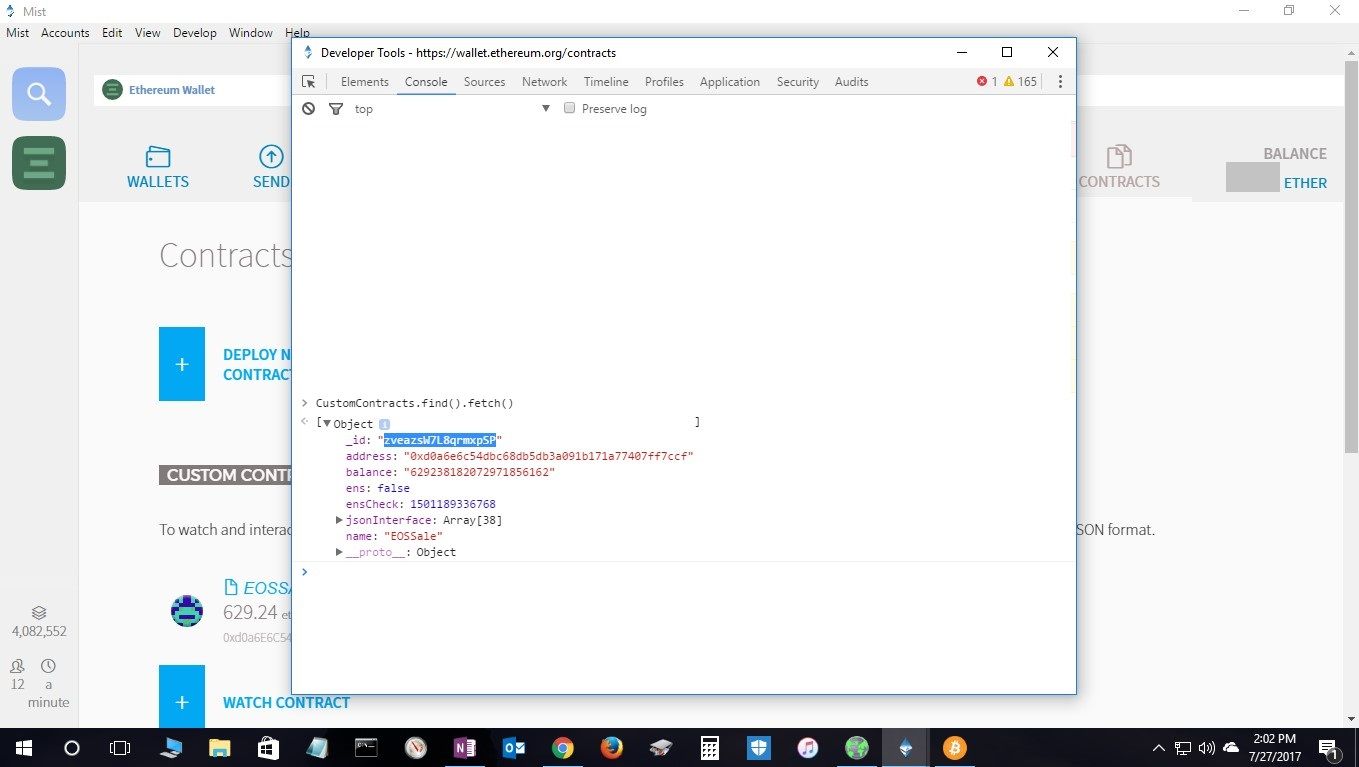Open the Timeline tab
This screenshot has height=767, width=1359.
pyautogui.click(x=606, y=82)
